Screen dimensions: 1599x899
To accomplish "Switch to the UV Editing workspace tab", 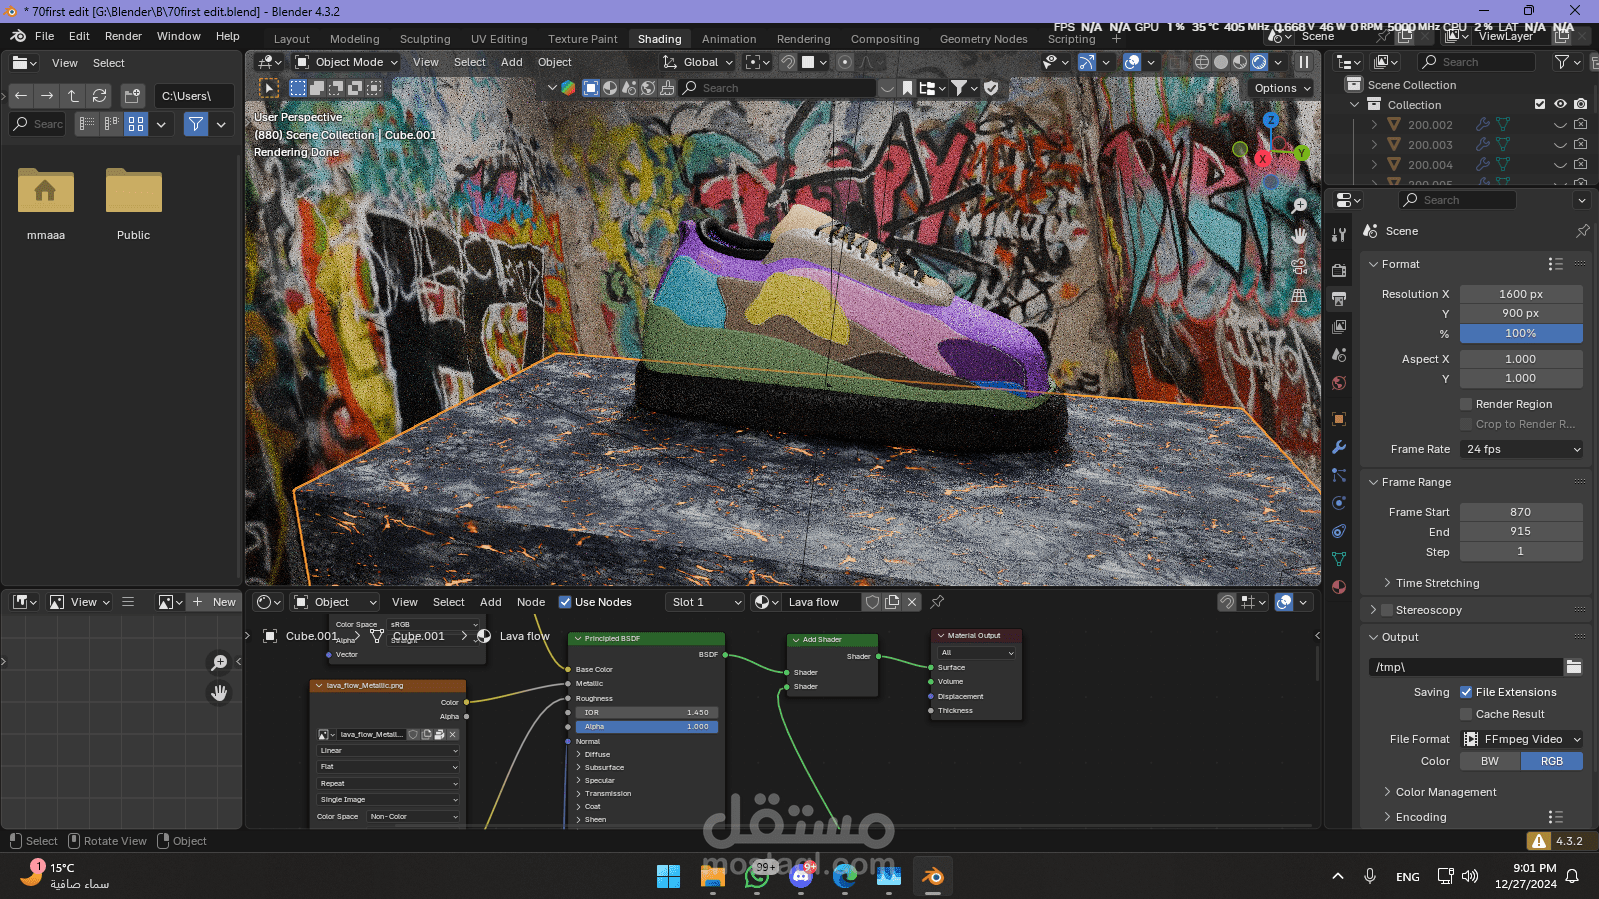I will 499,39.
